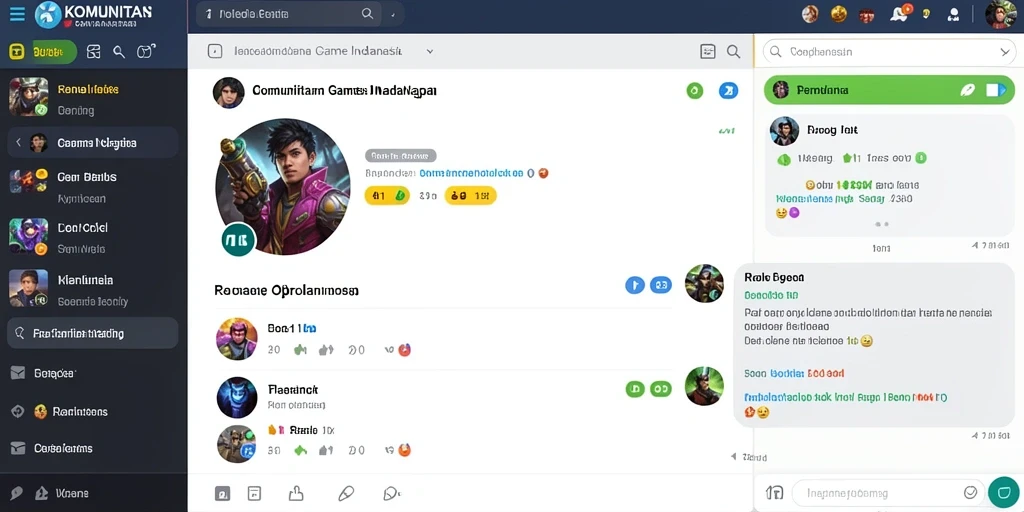The image size is (1024, 512).
Task: Open the large hero profile picture
Action: click(x=283, y=186)
